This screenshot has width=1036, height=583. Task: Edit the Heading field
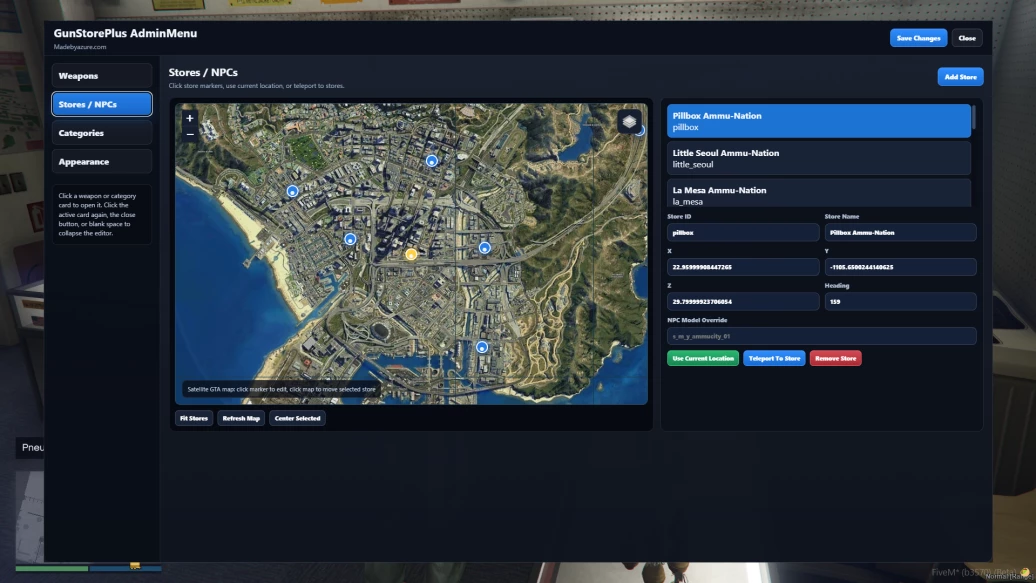pos(900,301)
